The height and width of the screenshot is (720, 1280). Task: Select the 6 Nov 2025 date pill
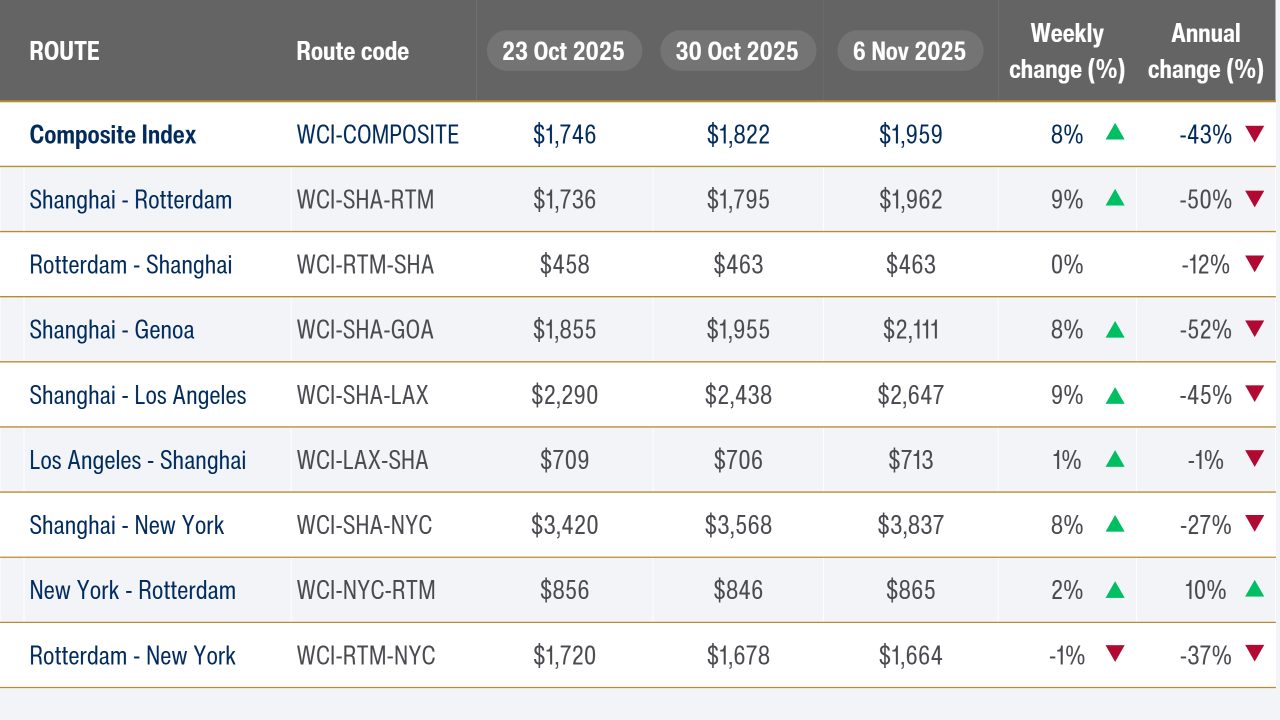(910, 51)
